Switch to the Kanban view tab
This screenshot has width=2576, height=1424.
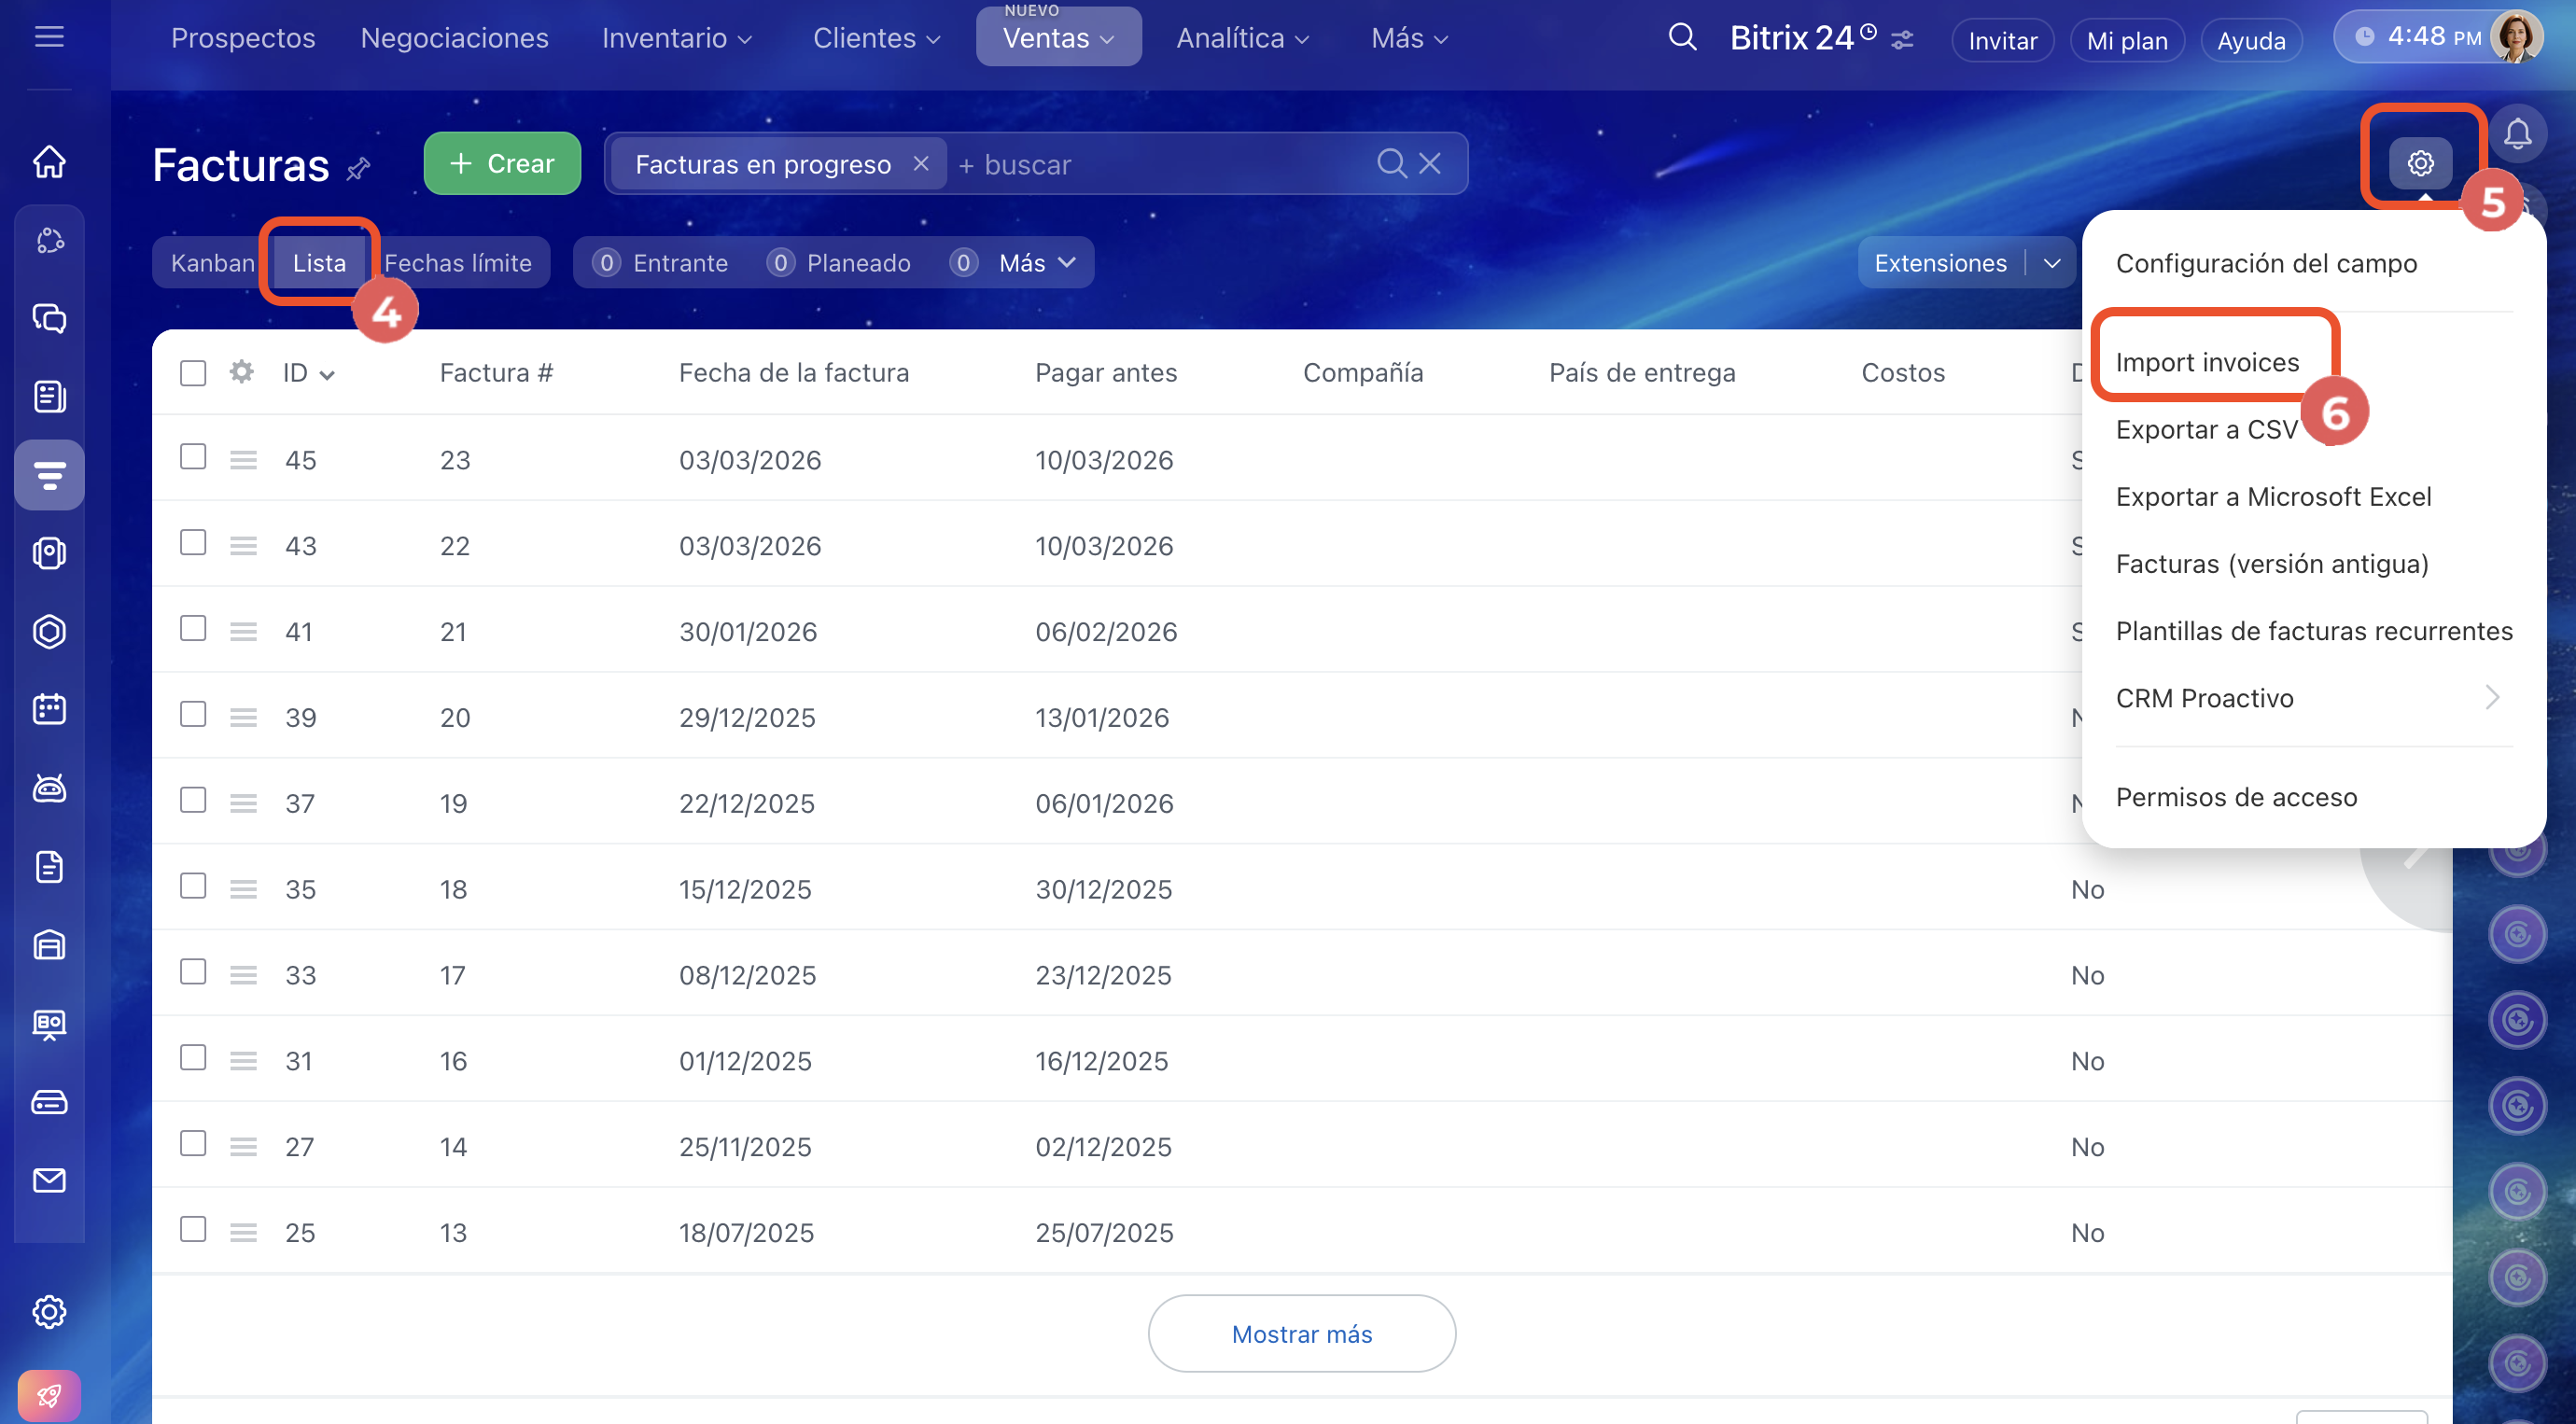point(212,263)
